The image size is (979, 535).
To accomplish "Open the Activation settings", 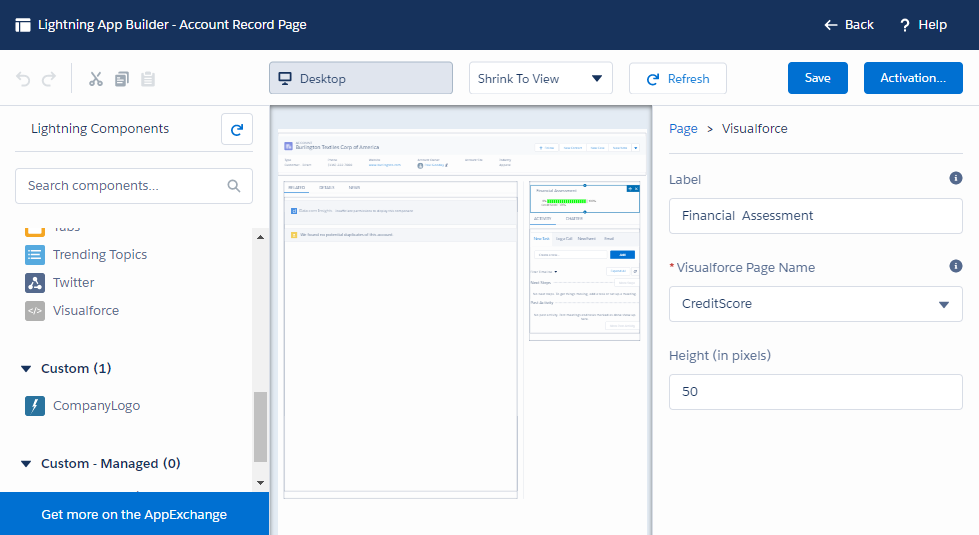I will [912, 78].
